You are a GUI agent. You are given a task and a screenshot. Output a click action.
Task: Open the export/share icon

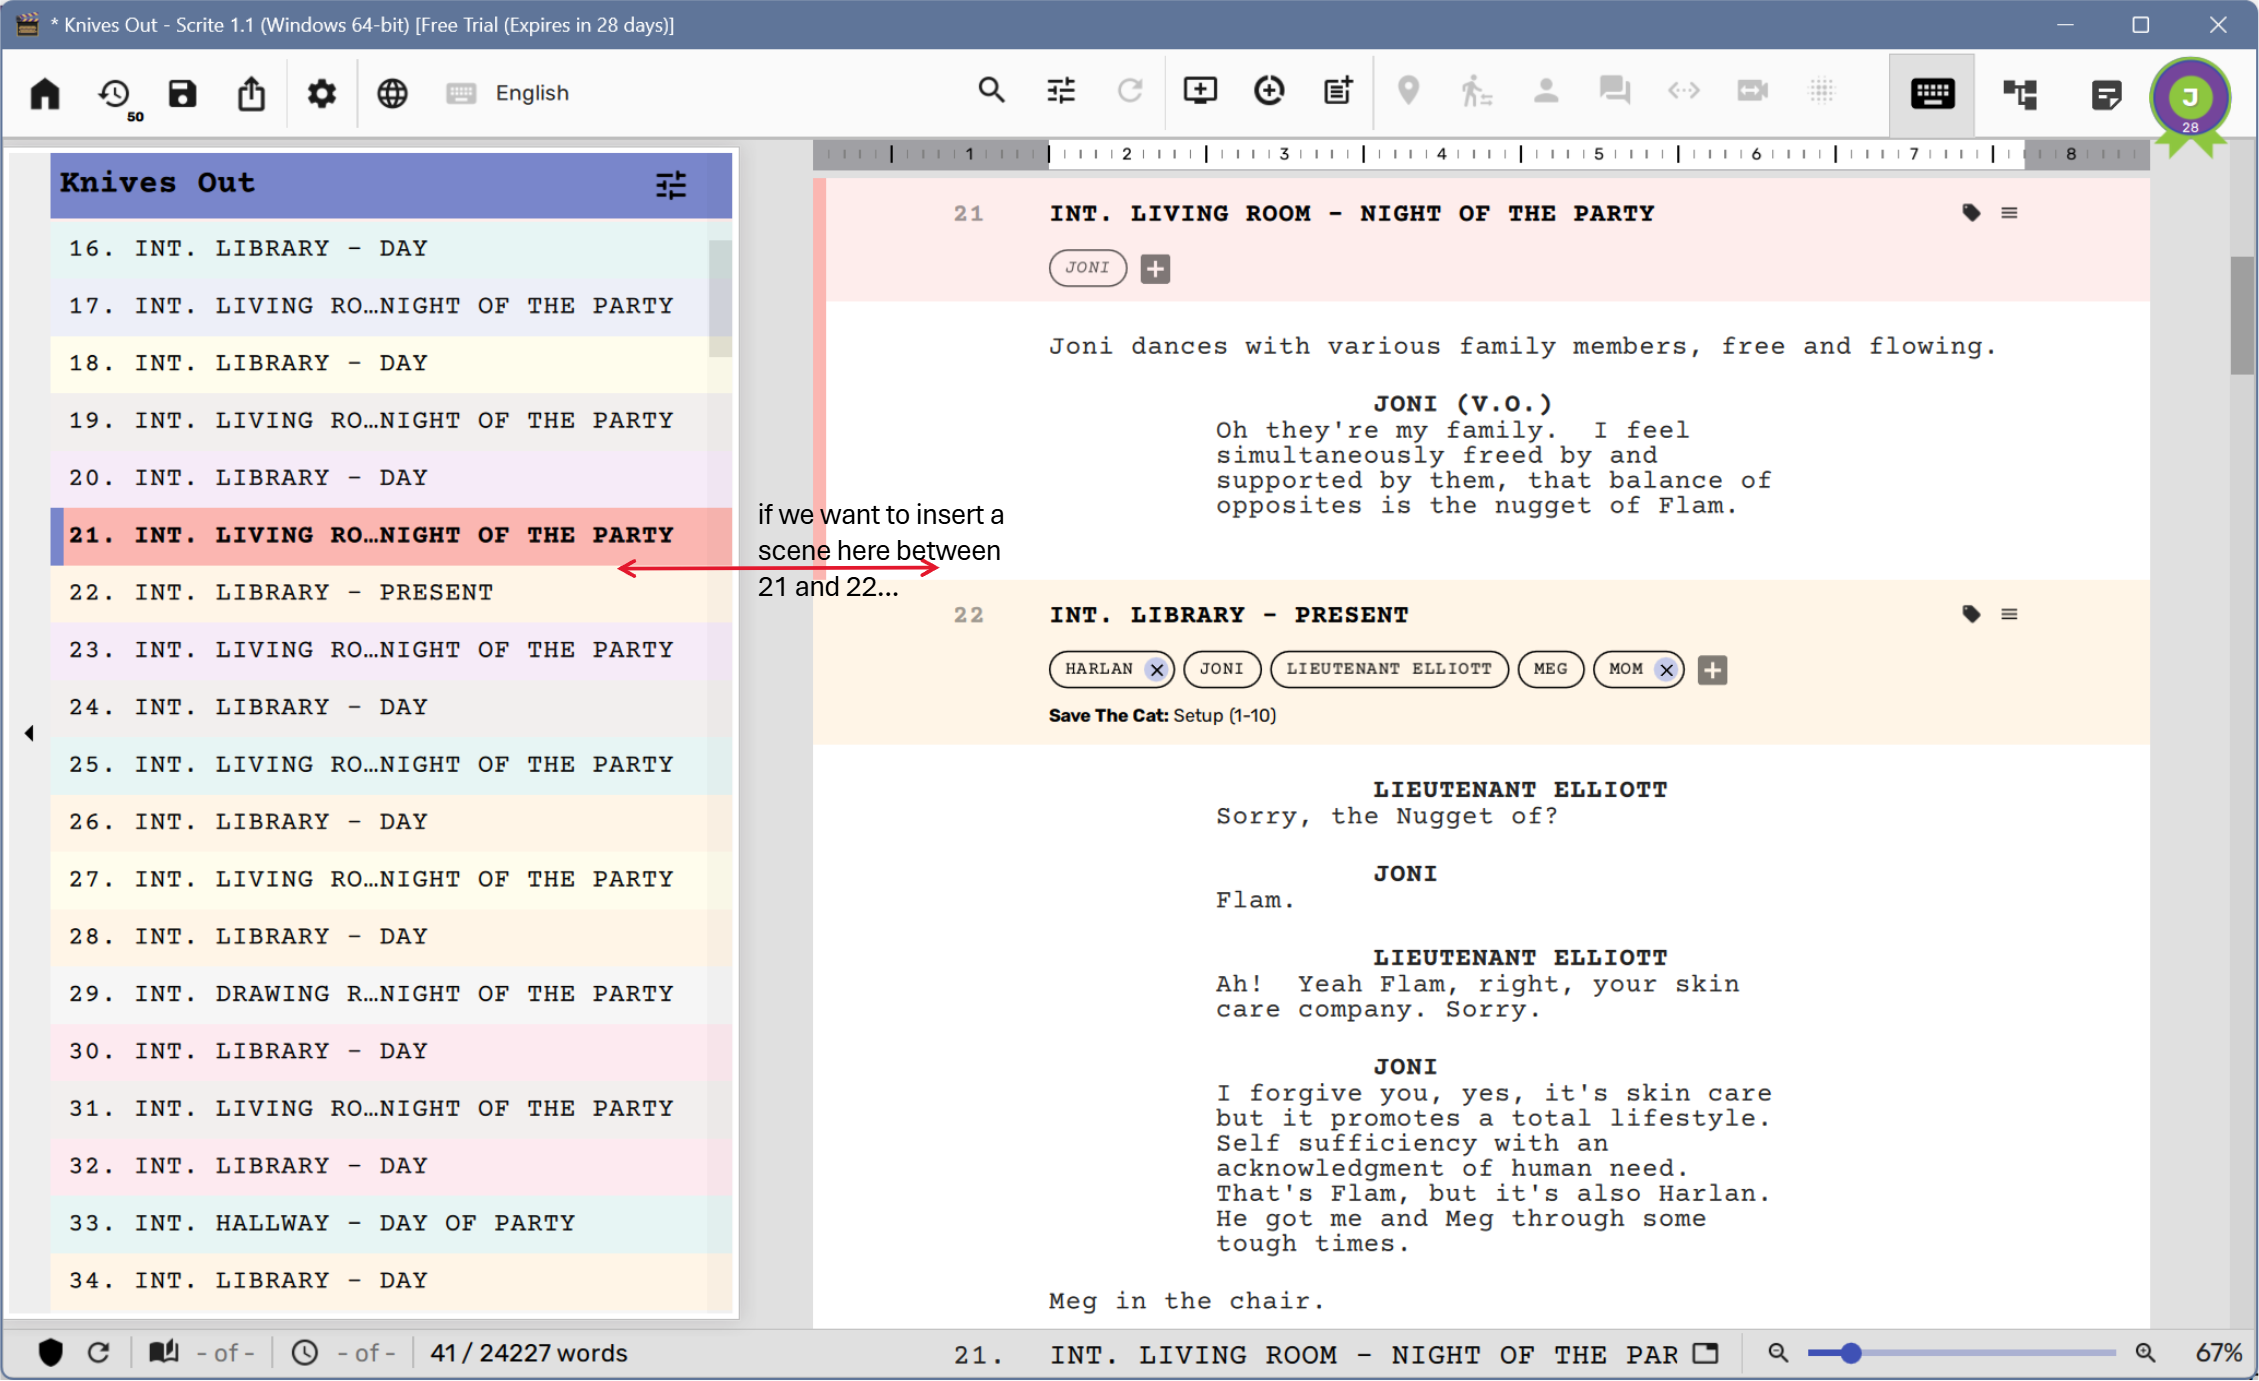(x=251, y=93)
